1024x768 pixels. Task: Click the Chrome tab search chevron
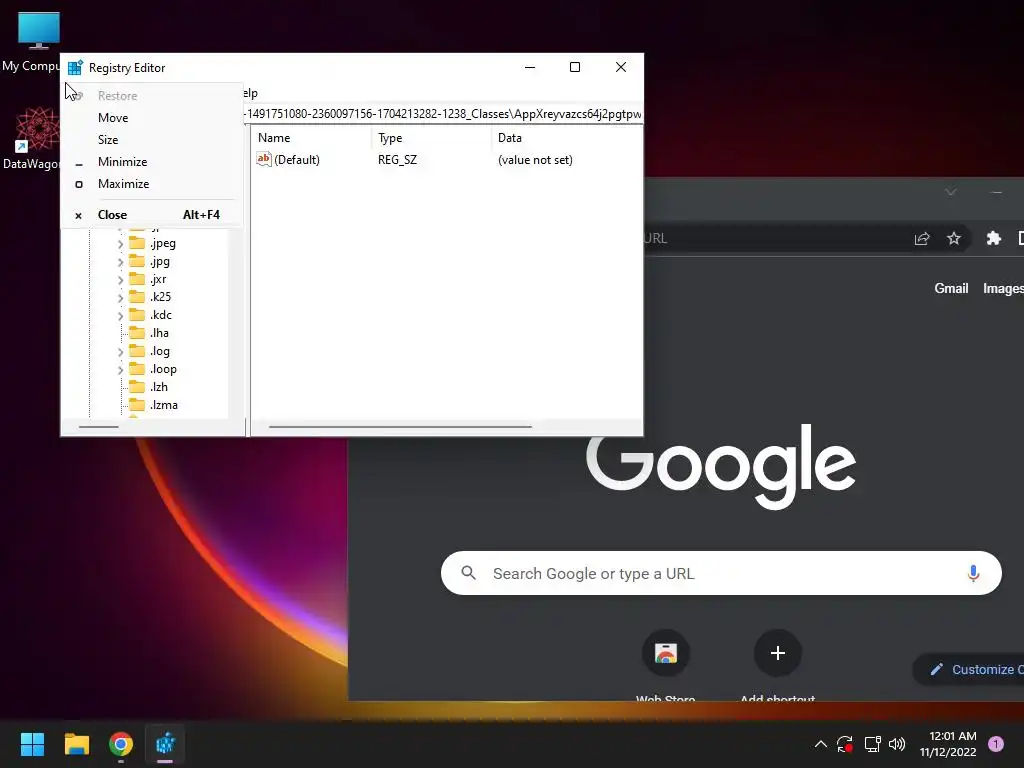point(951,191)
